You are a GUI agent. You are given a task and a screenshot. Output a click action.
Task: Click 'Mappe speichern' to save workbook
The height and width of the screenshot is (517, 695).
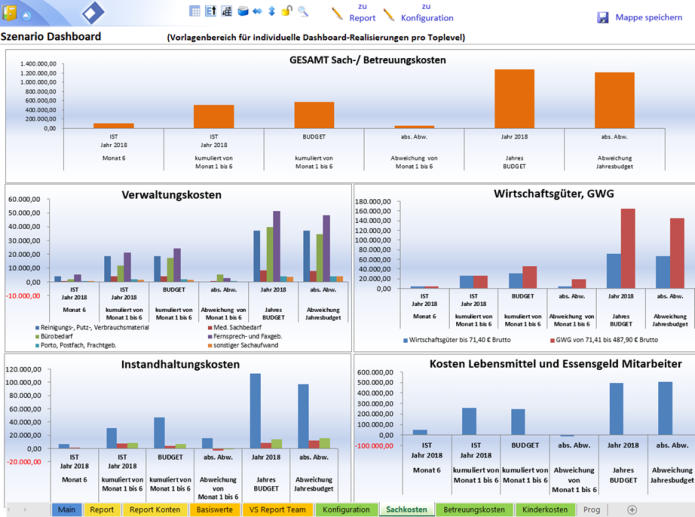[x=648, y=17]
